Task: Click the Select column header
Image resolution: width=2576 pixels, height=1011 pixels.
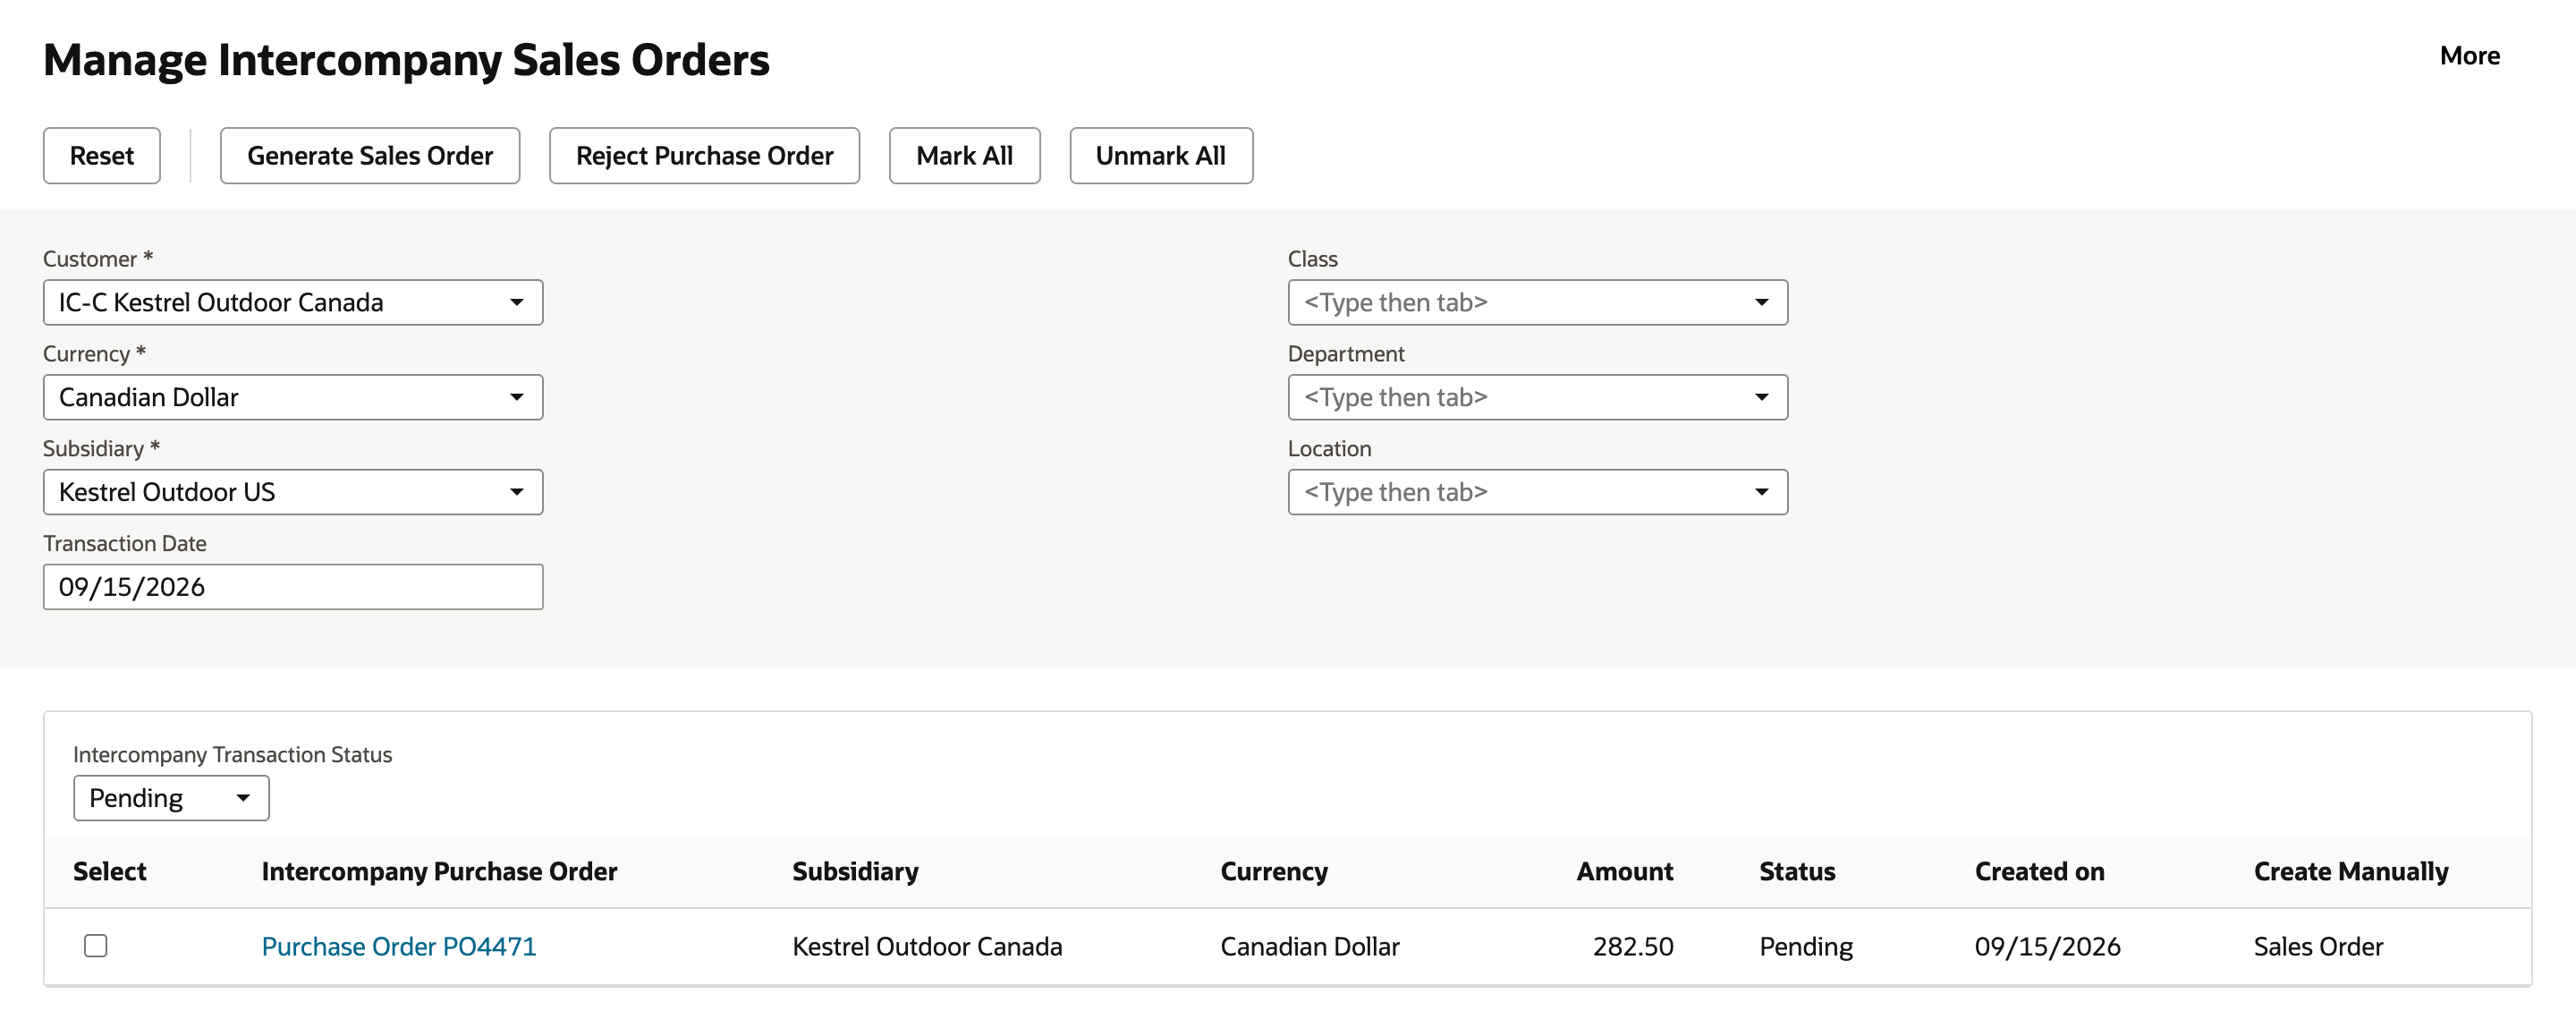Action: (110, 871)
